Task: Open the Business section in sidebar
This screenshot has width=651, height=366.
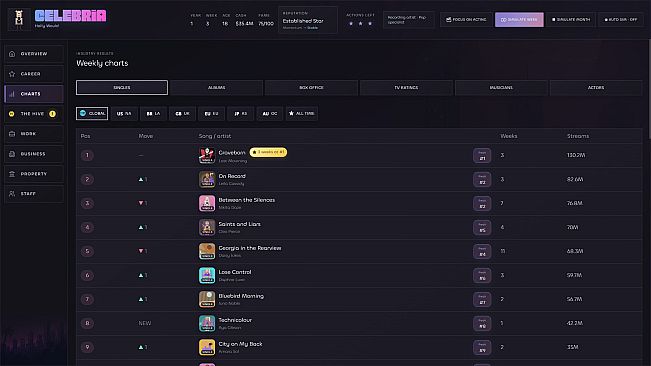Action: tap(34, 154)
